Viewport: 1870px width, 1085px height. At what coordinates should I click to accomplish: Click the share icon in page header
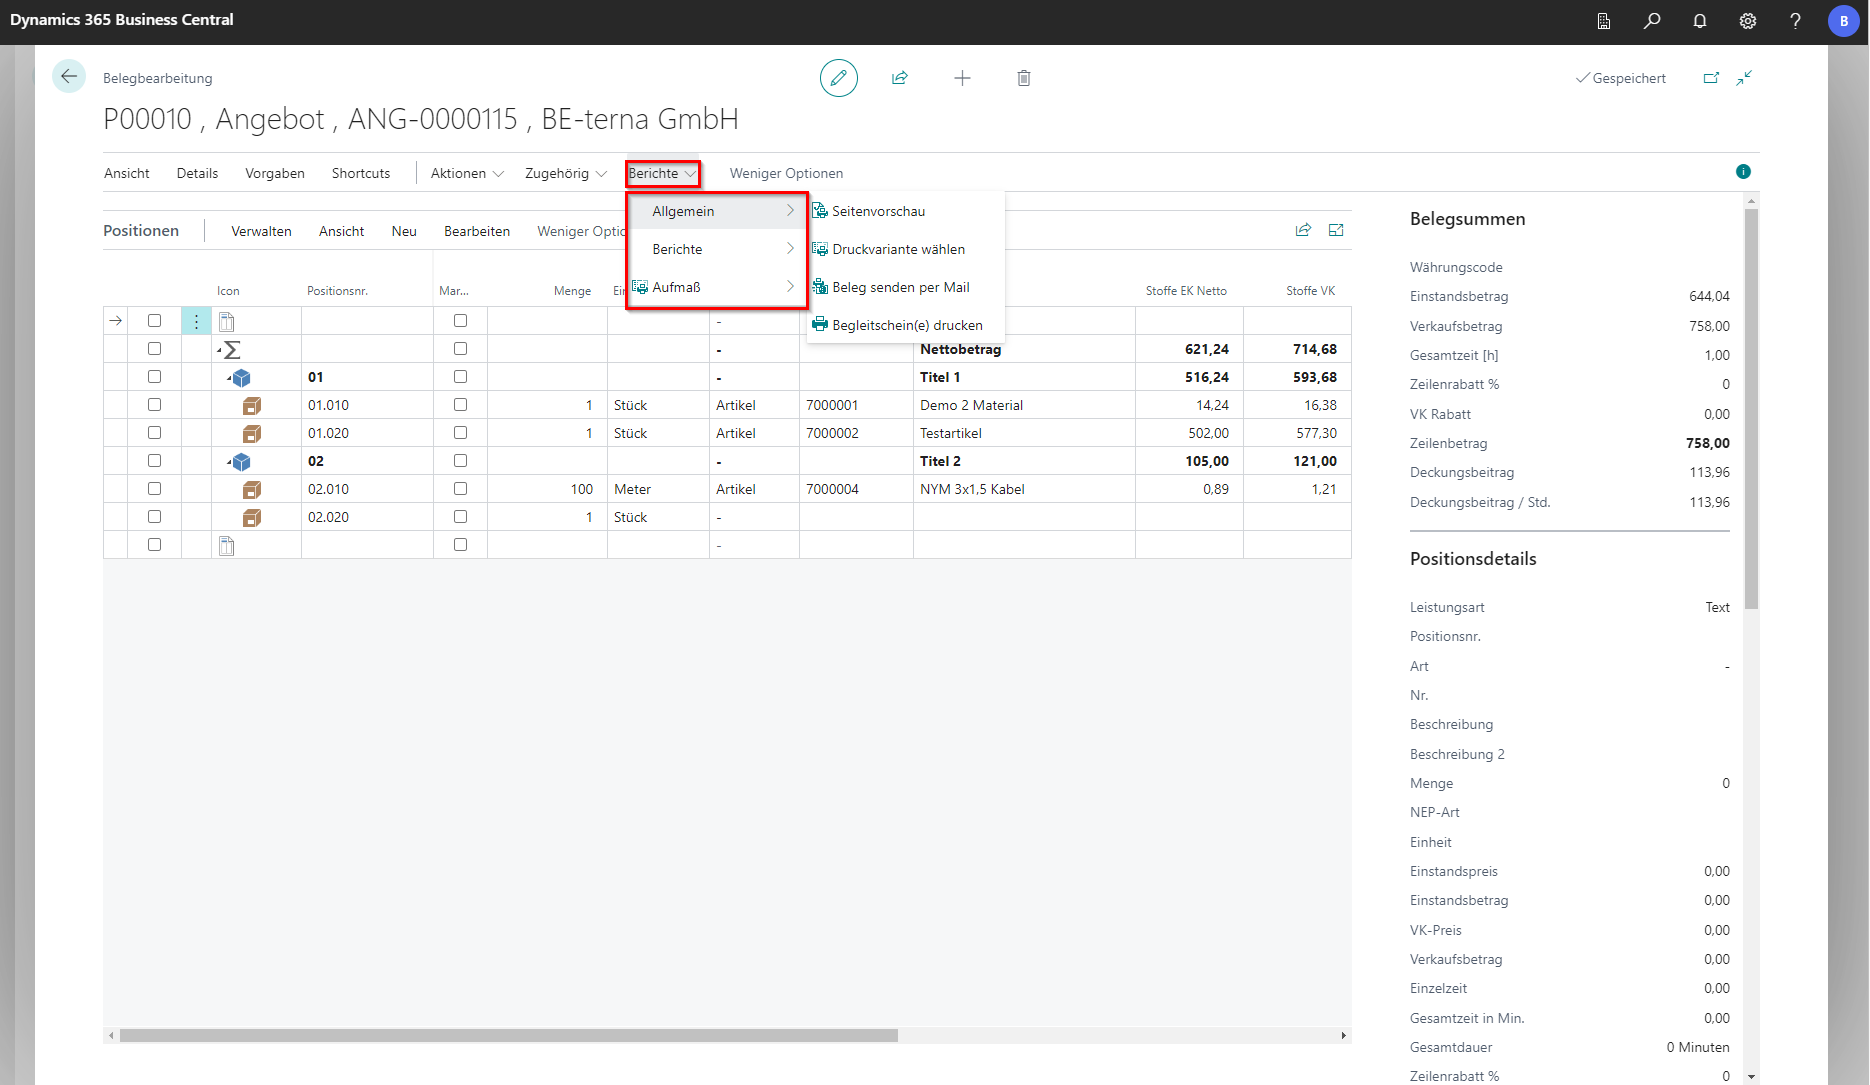[x=900, y=78]
